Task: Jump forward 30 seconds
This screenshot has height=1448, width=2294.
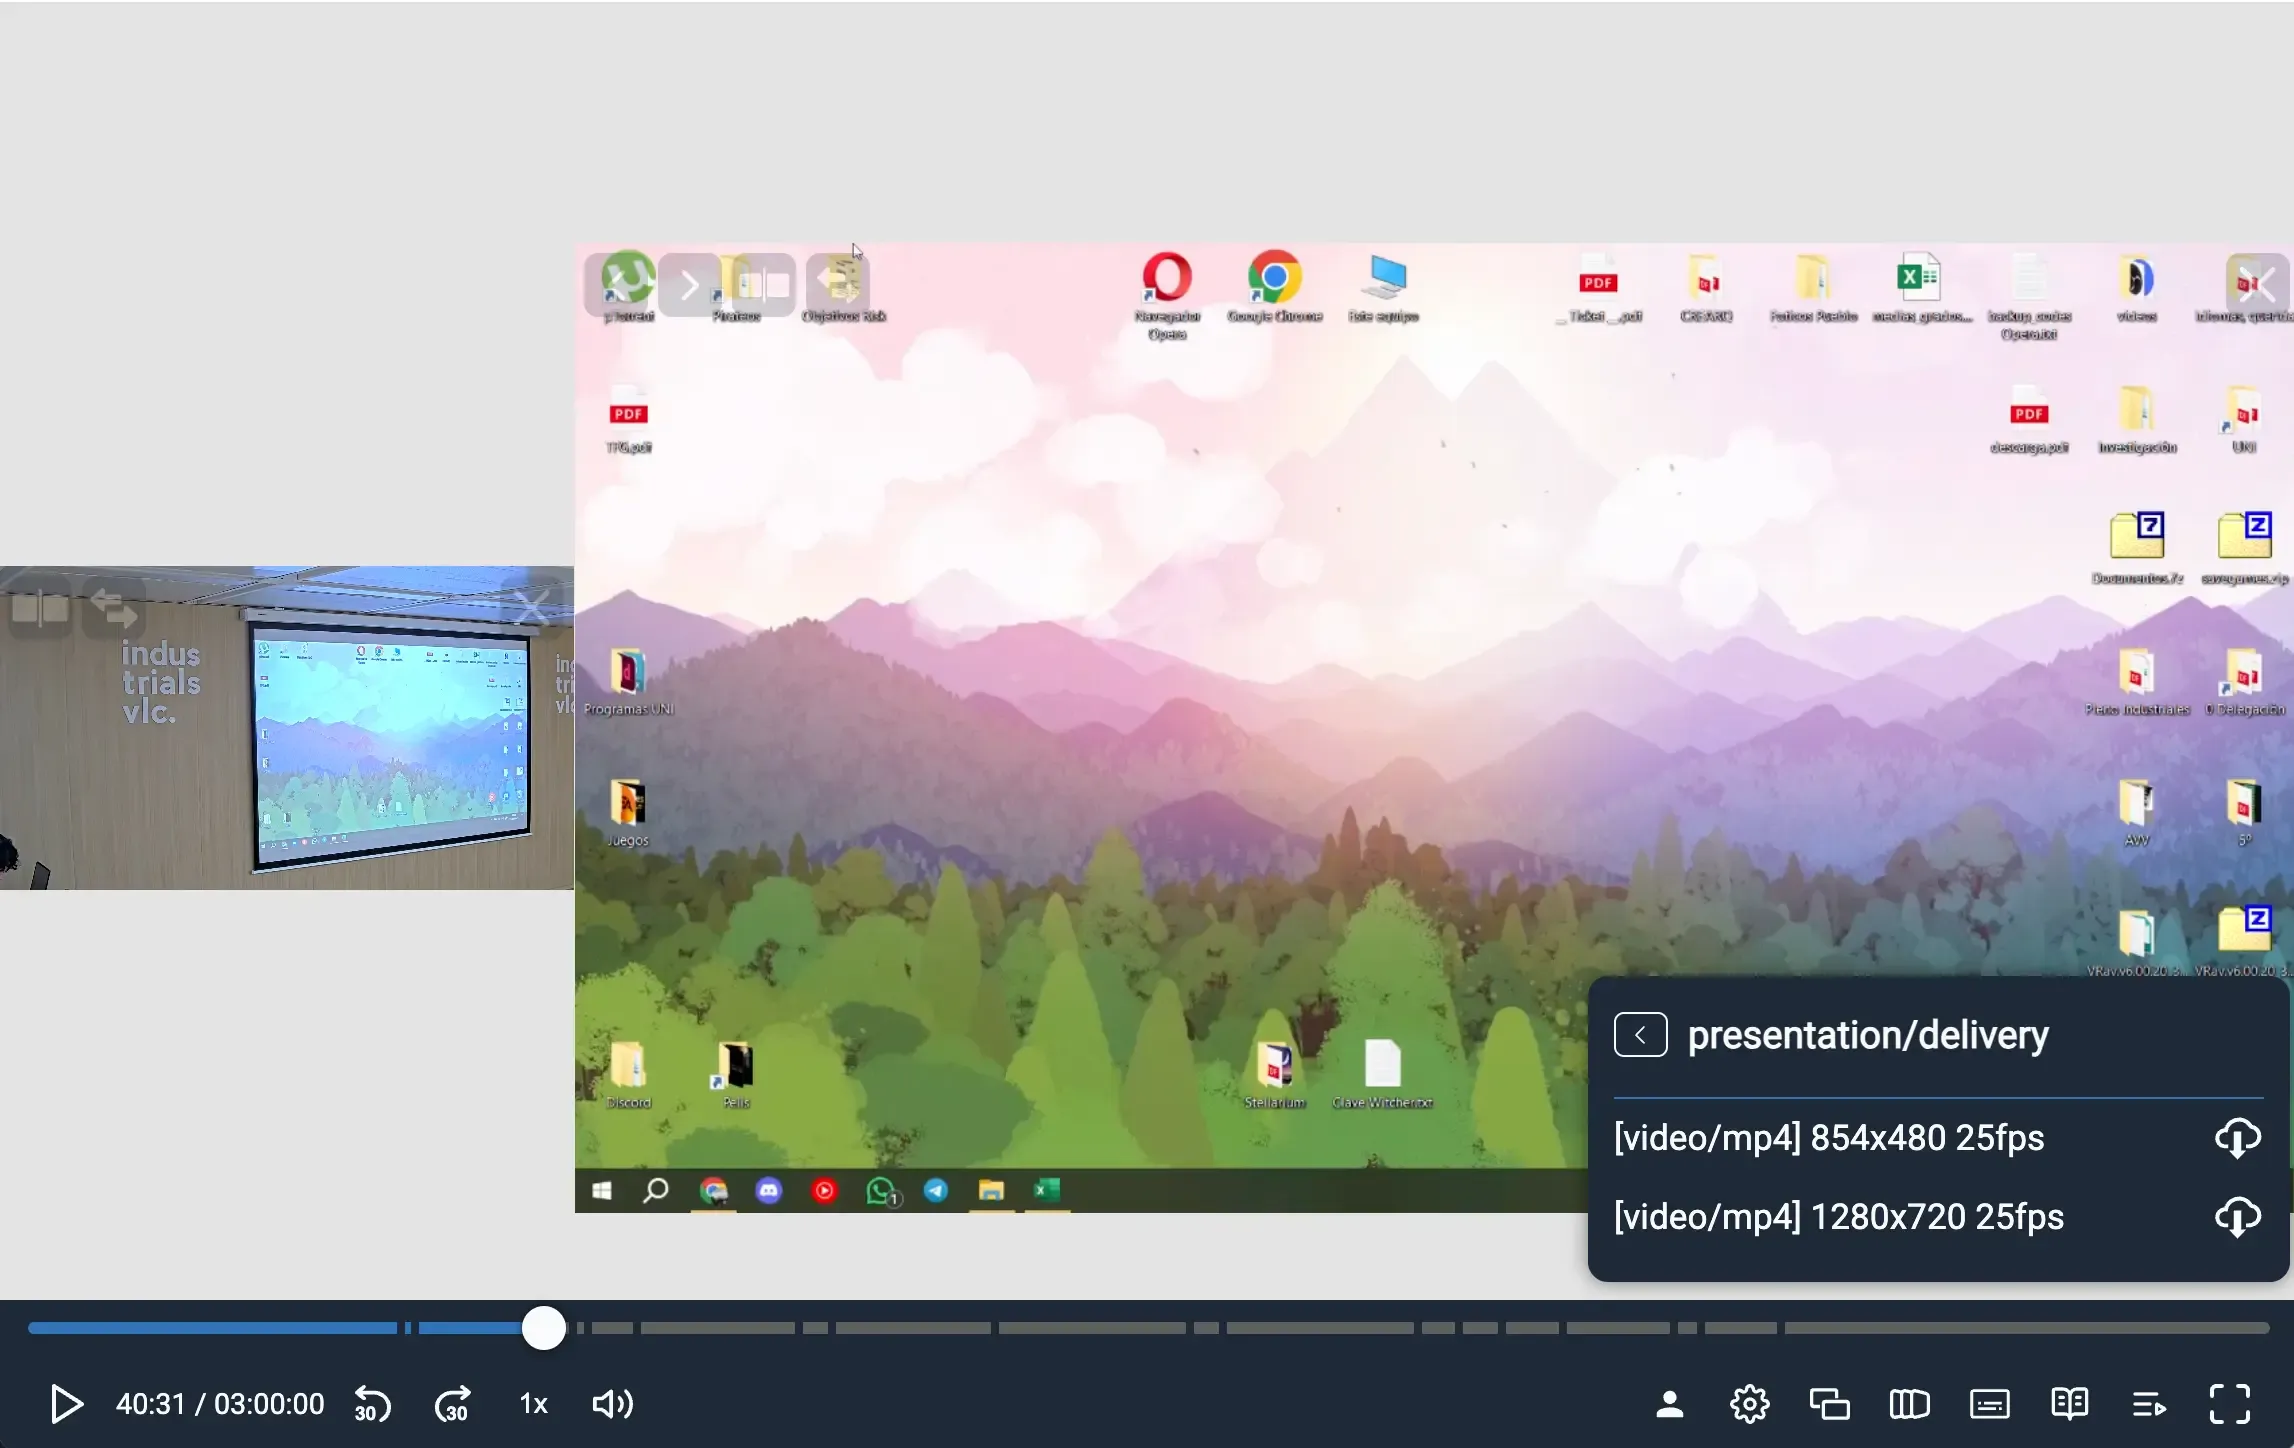Action: point(452,1404)
